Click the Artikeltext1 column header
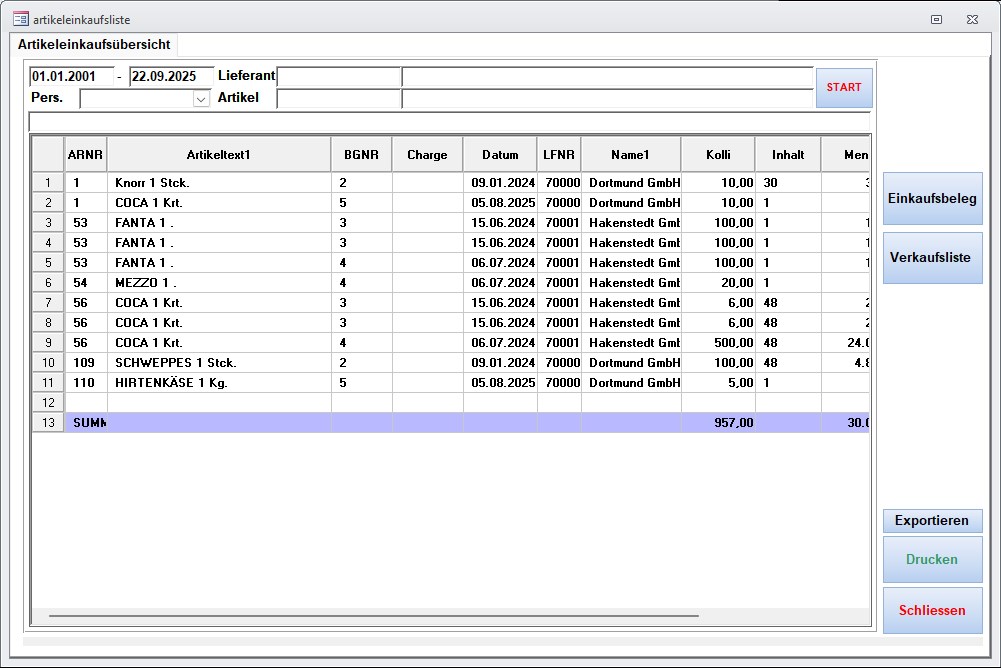 [218, 155]
